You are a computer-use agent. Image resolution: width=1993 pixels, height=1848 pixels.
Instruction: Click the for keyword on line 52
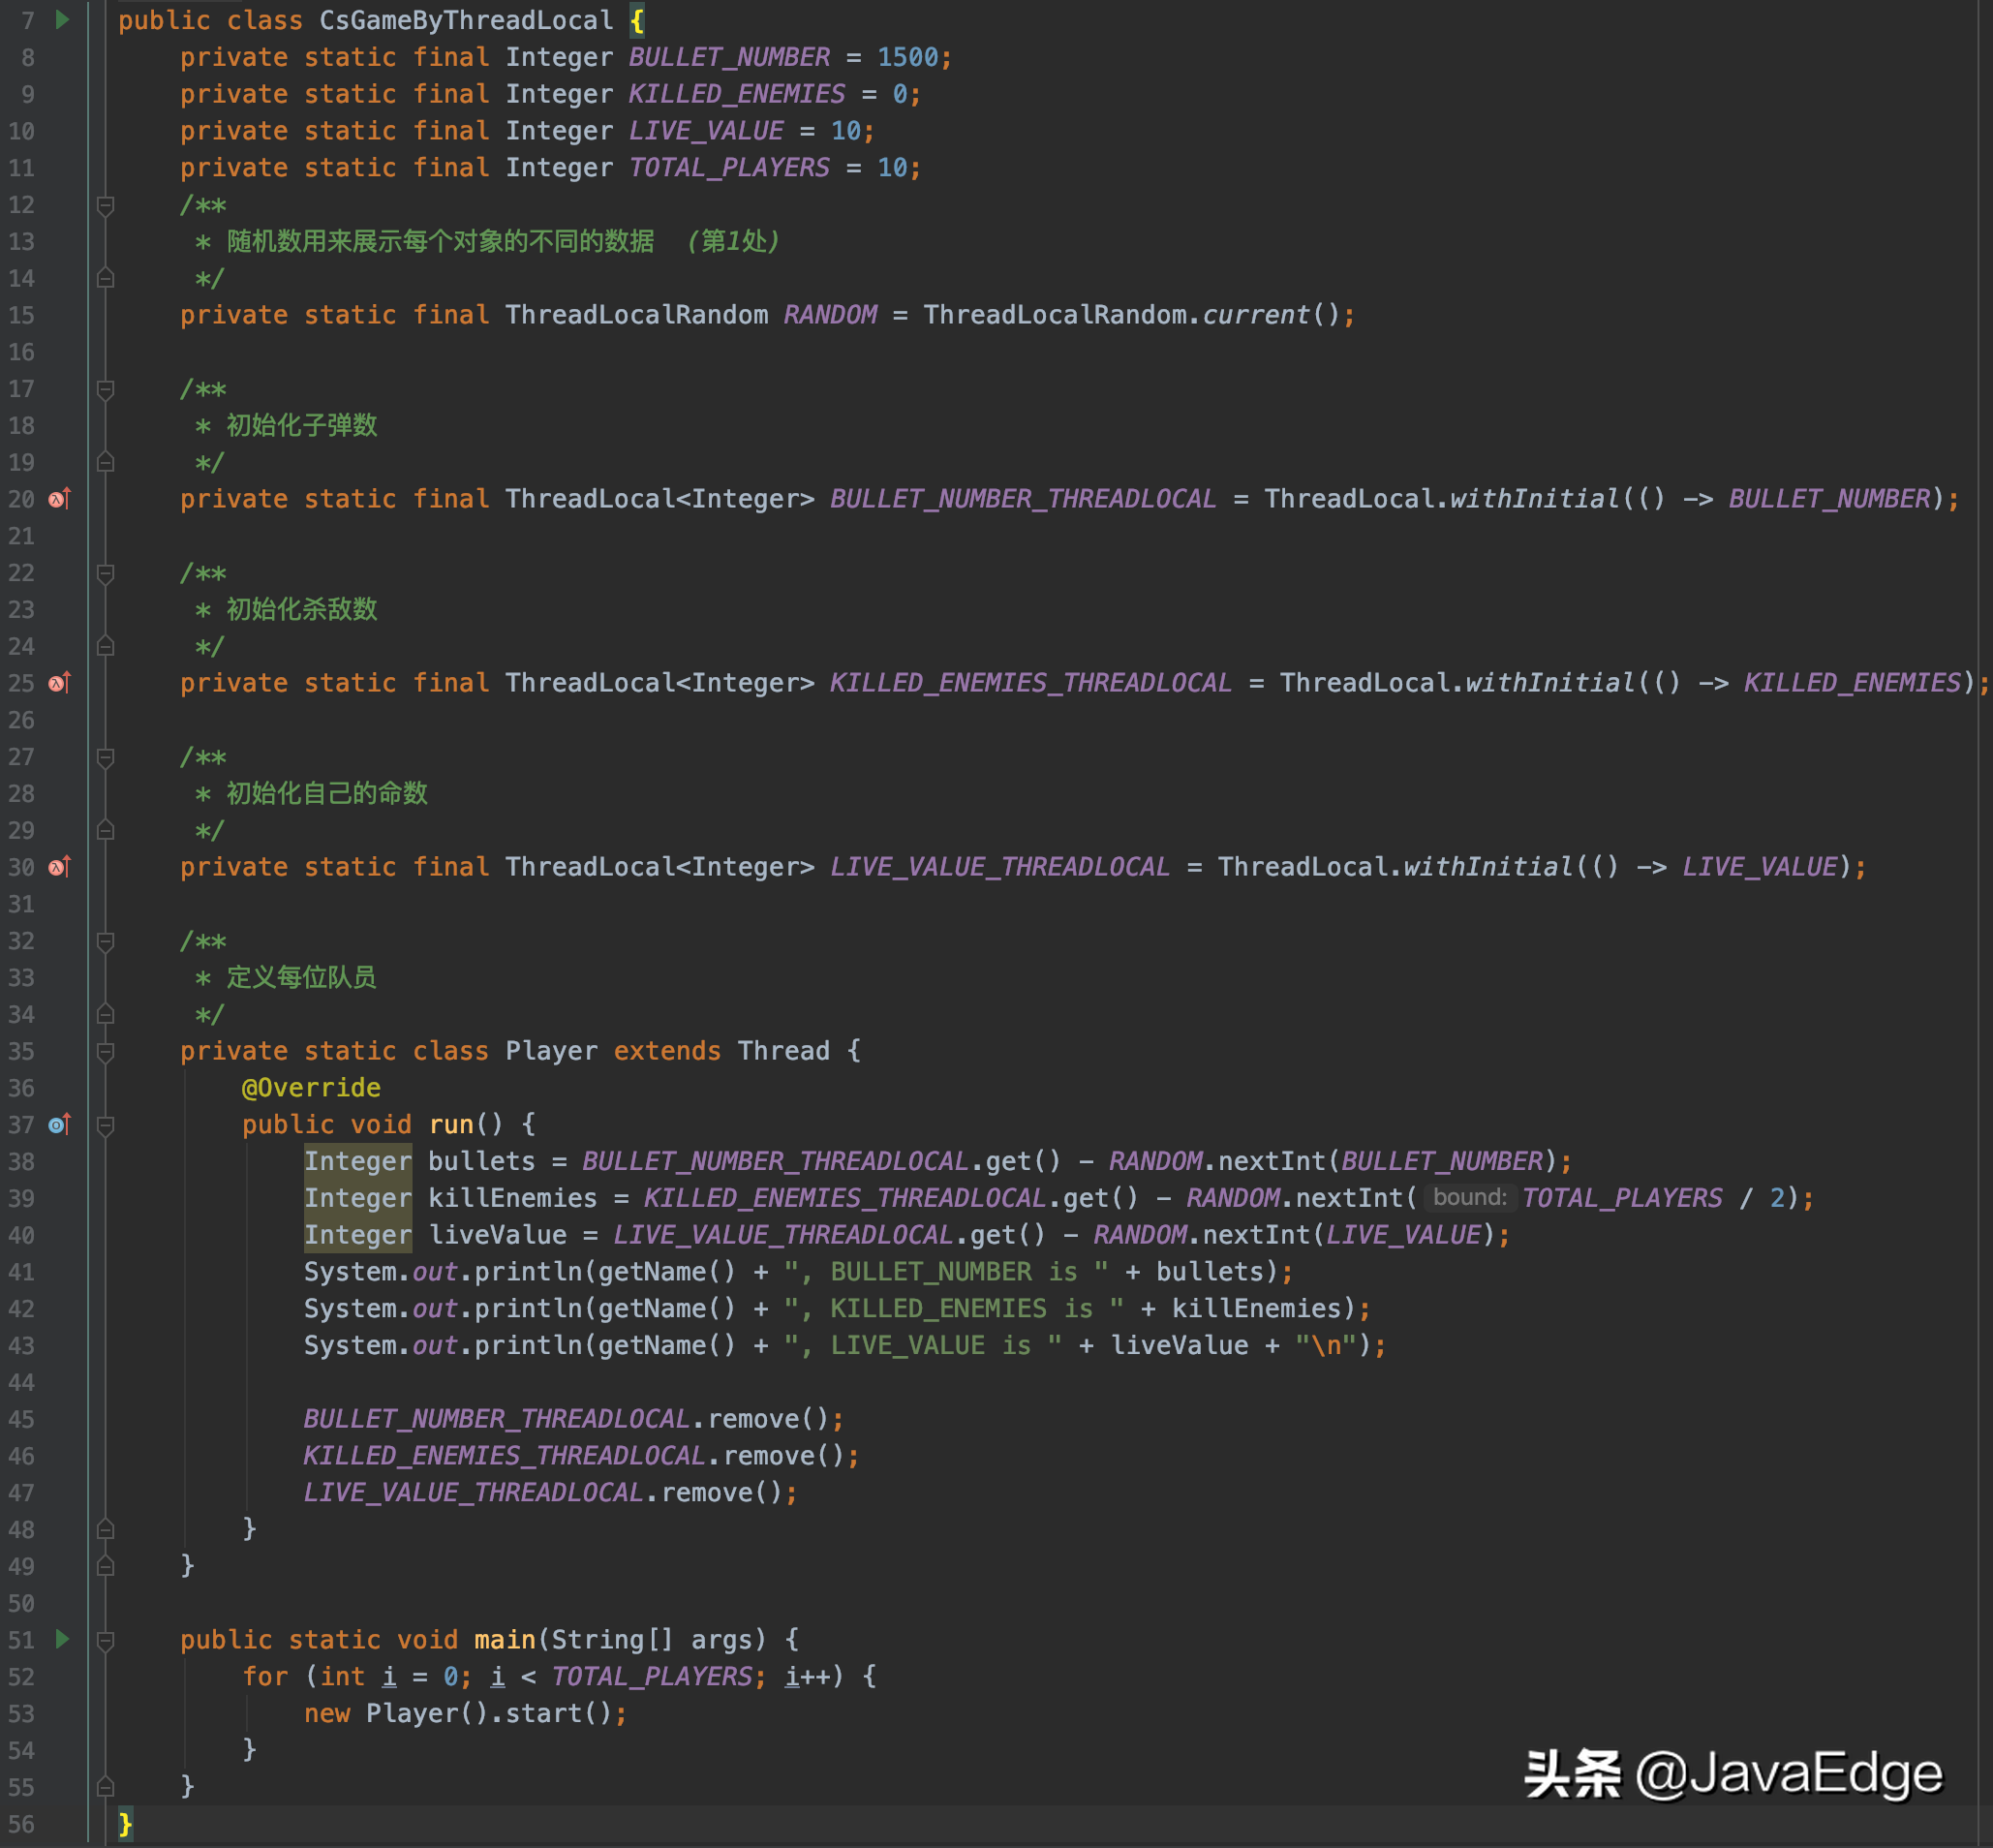pyautogui.click(x=265, y=1676)
